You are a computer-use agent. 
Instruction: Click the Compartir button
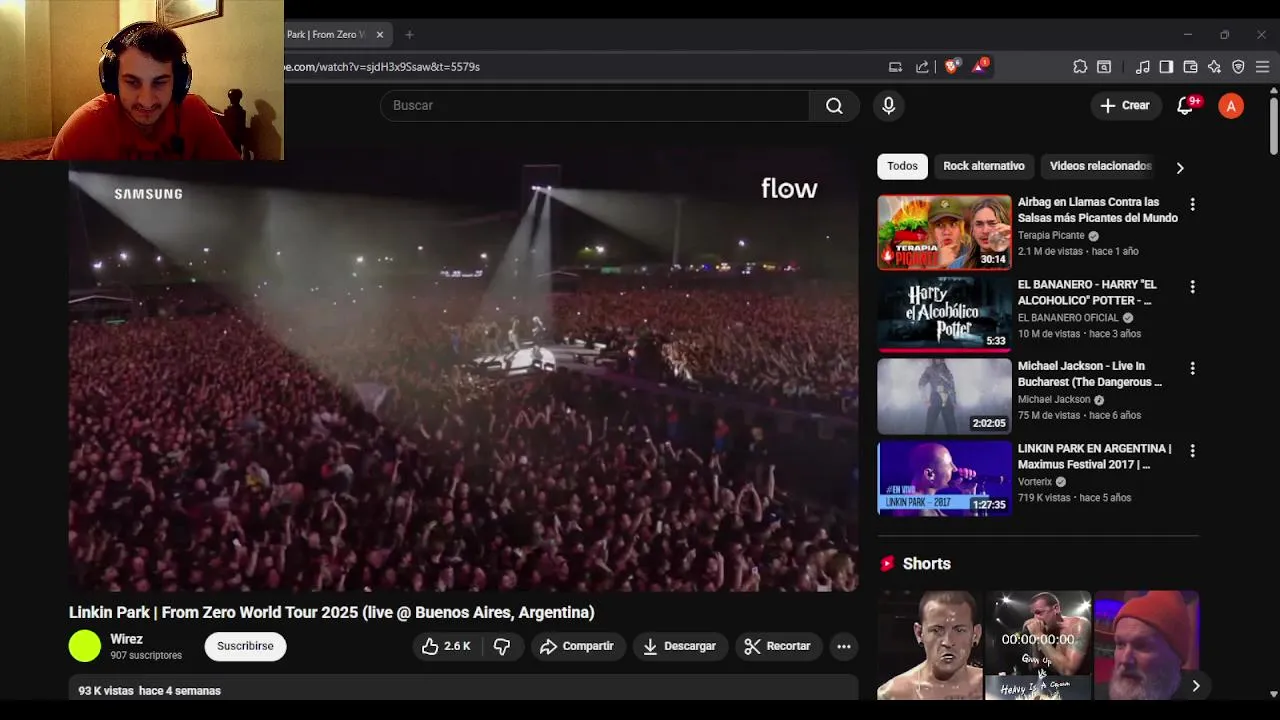coord(577,646)
